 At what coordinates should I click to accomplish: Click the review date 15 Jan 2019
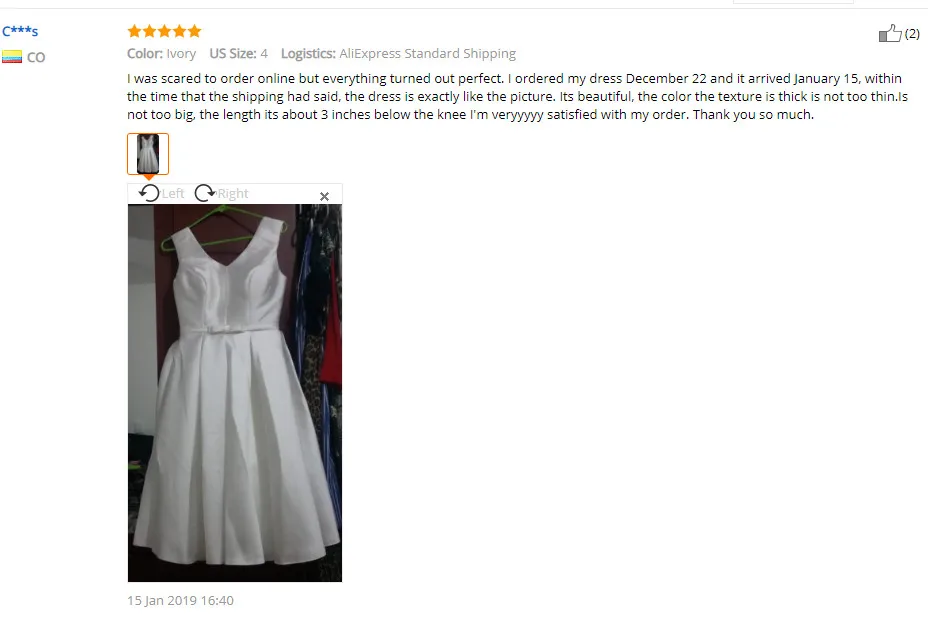pos(181,601)
